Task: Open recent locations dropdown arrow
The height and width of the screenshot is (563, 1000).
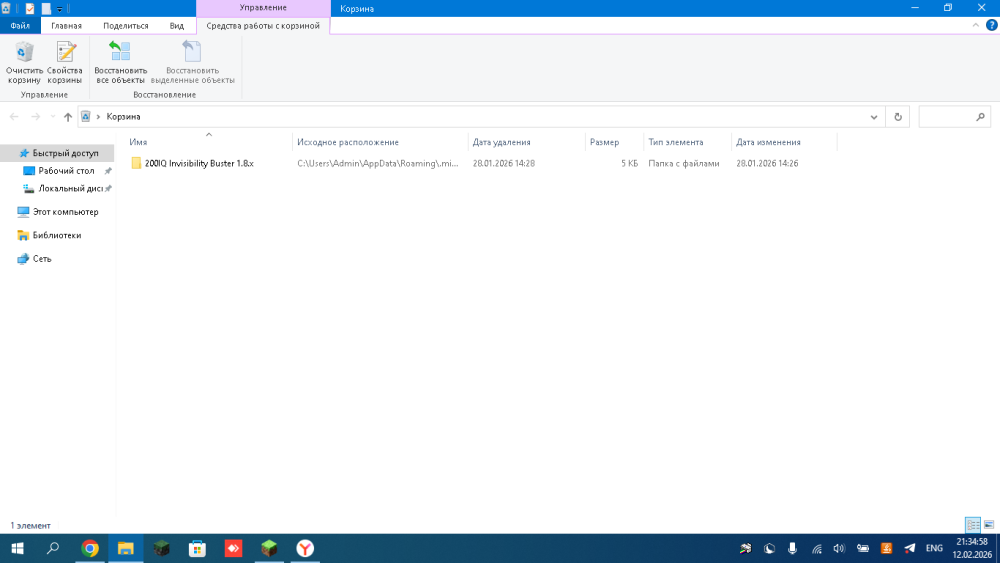Action: tap(53, 117)
